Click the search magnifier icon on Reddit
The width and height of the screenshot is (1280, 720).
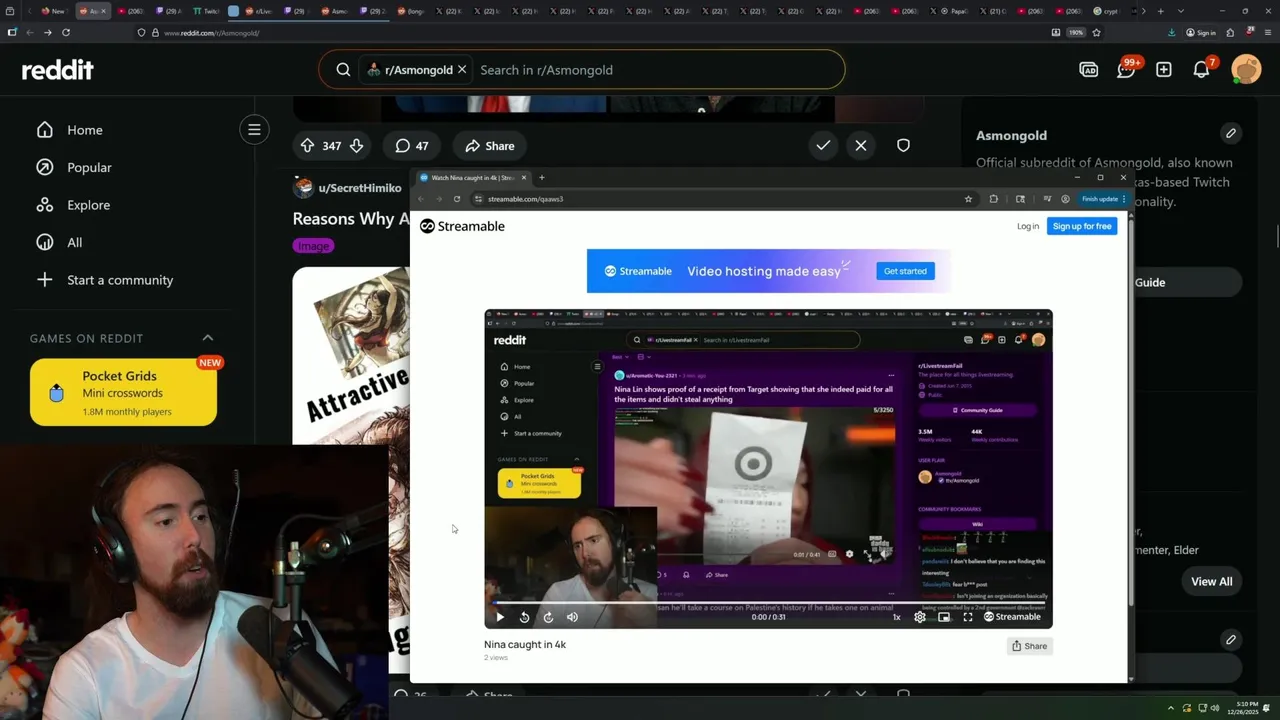343,70
